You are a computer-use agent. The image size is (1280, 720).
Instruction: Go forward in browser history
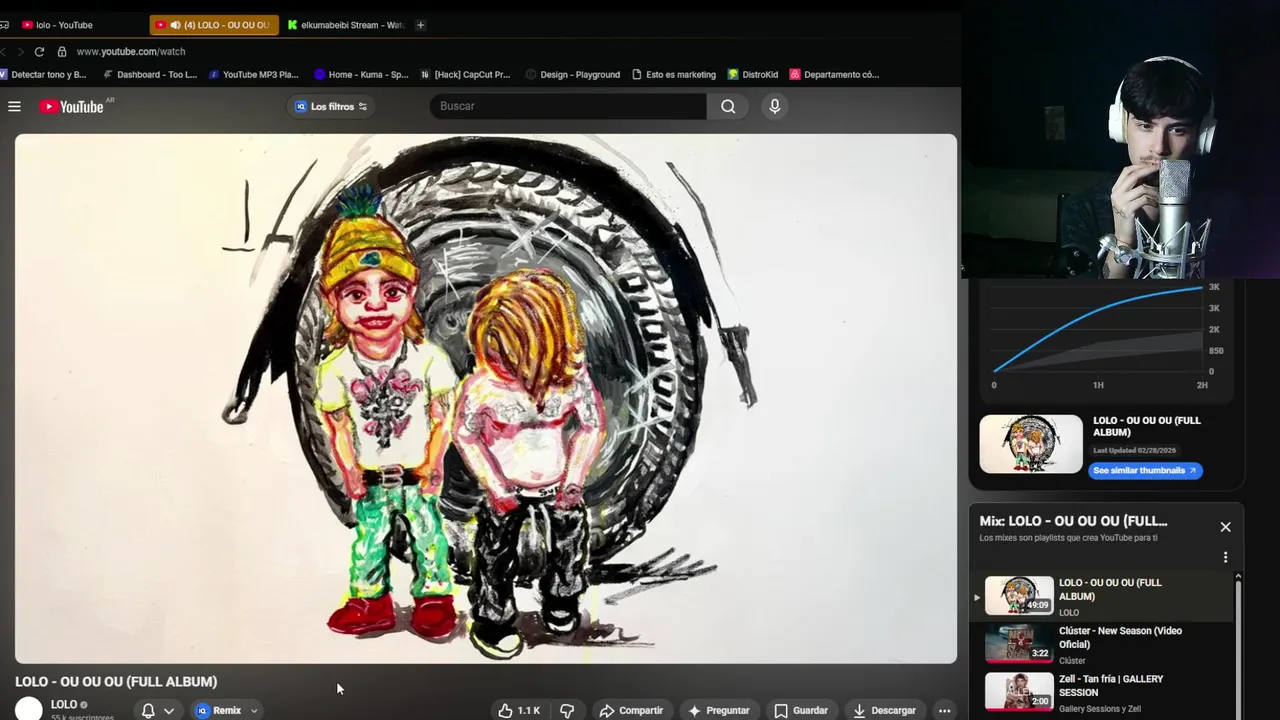click(19, 52)
